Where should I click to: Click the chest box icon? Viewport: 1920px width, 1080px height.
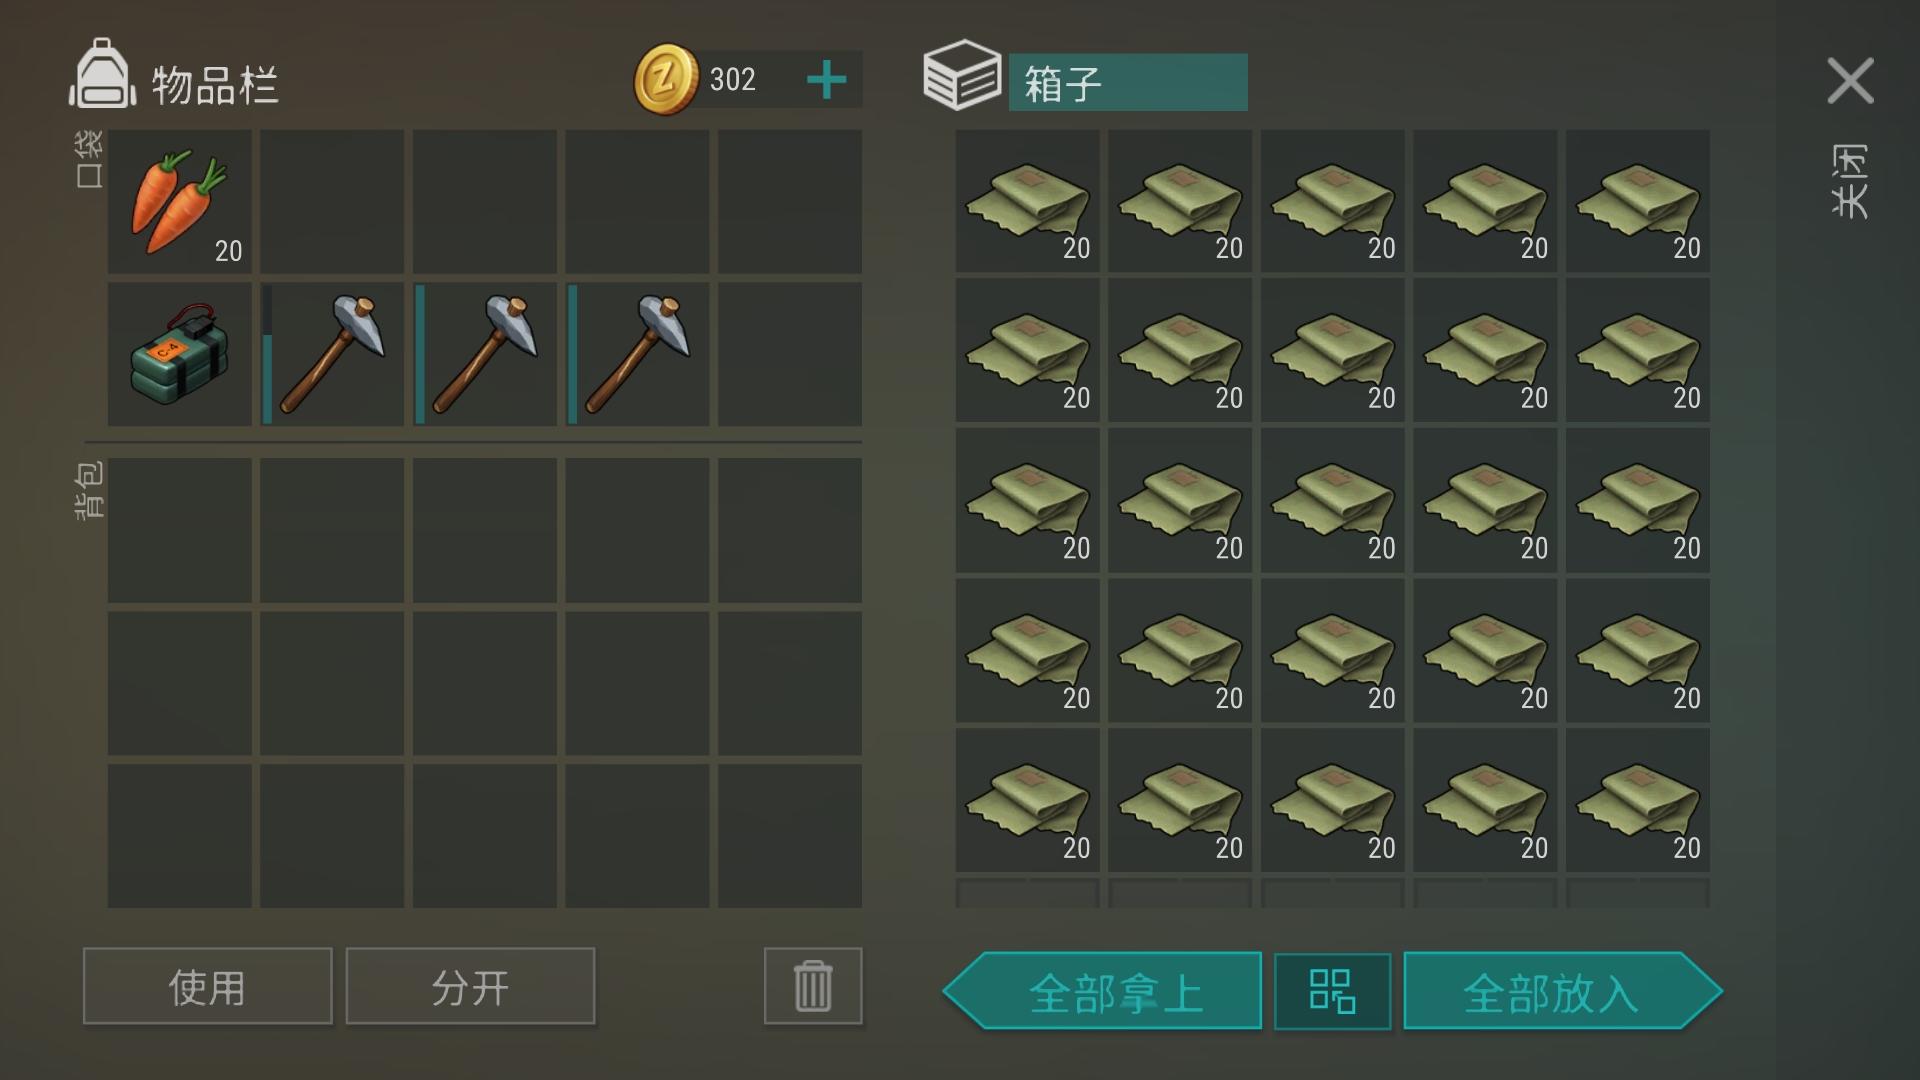tap(961, 75)
